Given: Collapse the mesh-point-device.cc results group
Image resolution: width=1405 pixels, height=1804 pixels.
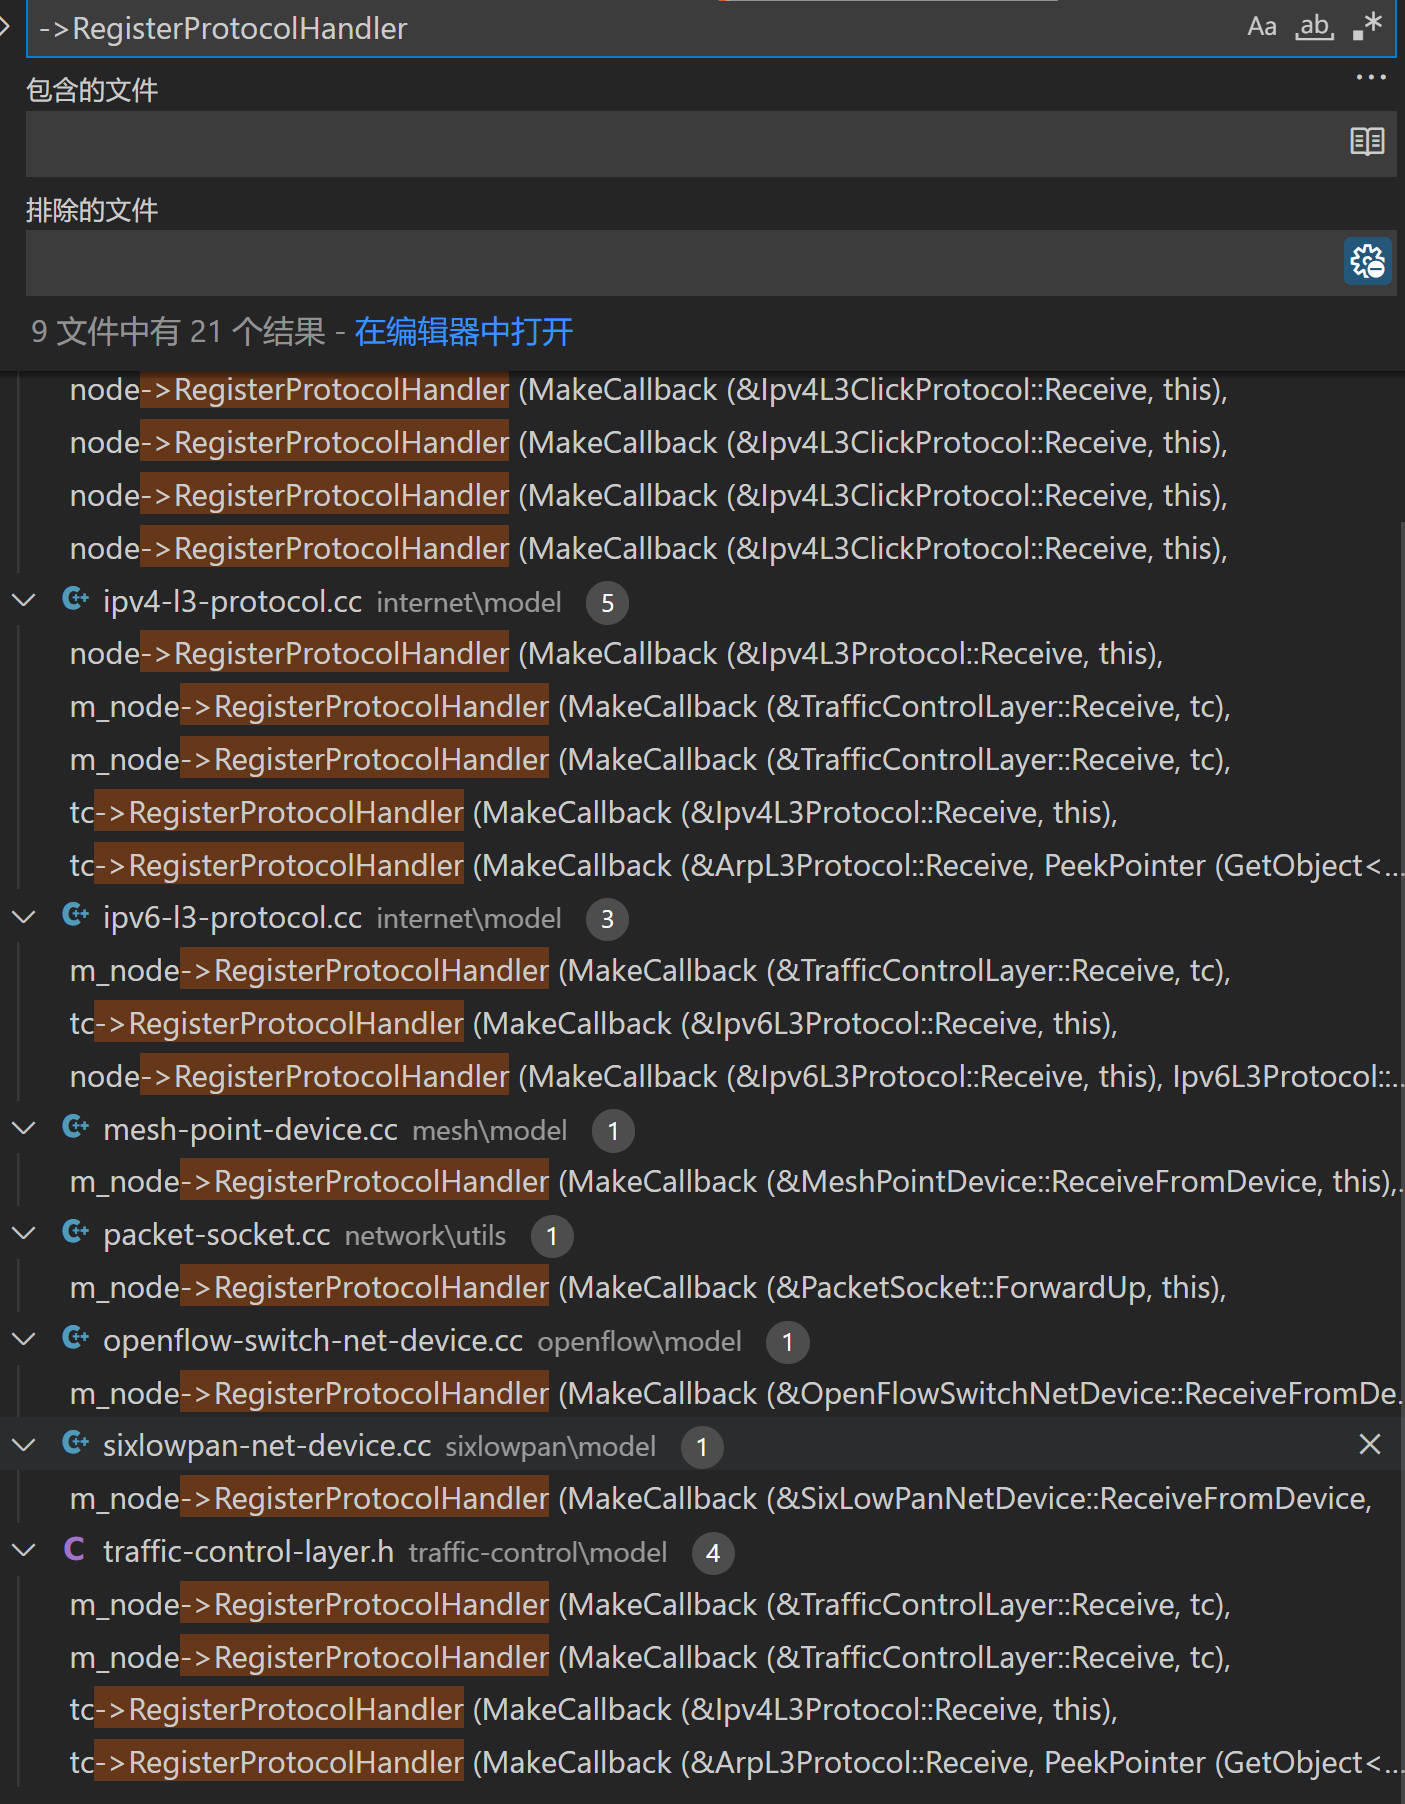Looking at the screenshot, I should tap(23, 1129).
